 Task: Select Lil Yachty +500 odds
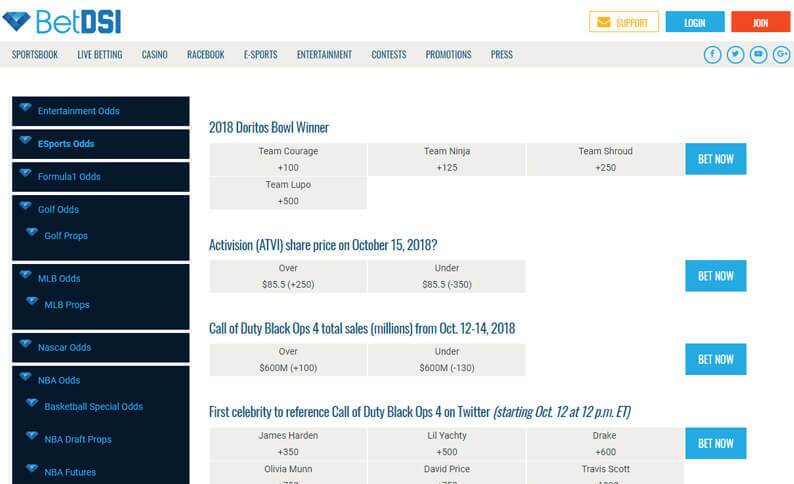447,444
